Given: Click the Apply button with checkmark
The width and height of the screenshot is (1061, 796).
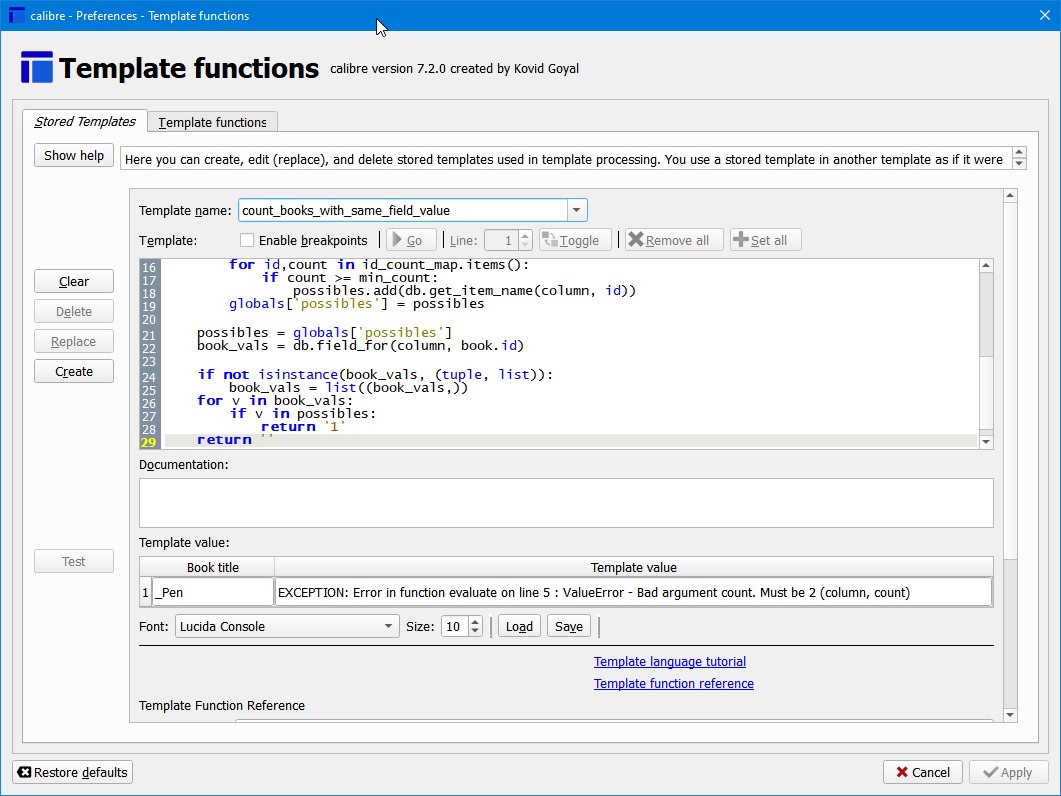Looking at the screenshot, I should pos(1007,772).
